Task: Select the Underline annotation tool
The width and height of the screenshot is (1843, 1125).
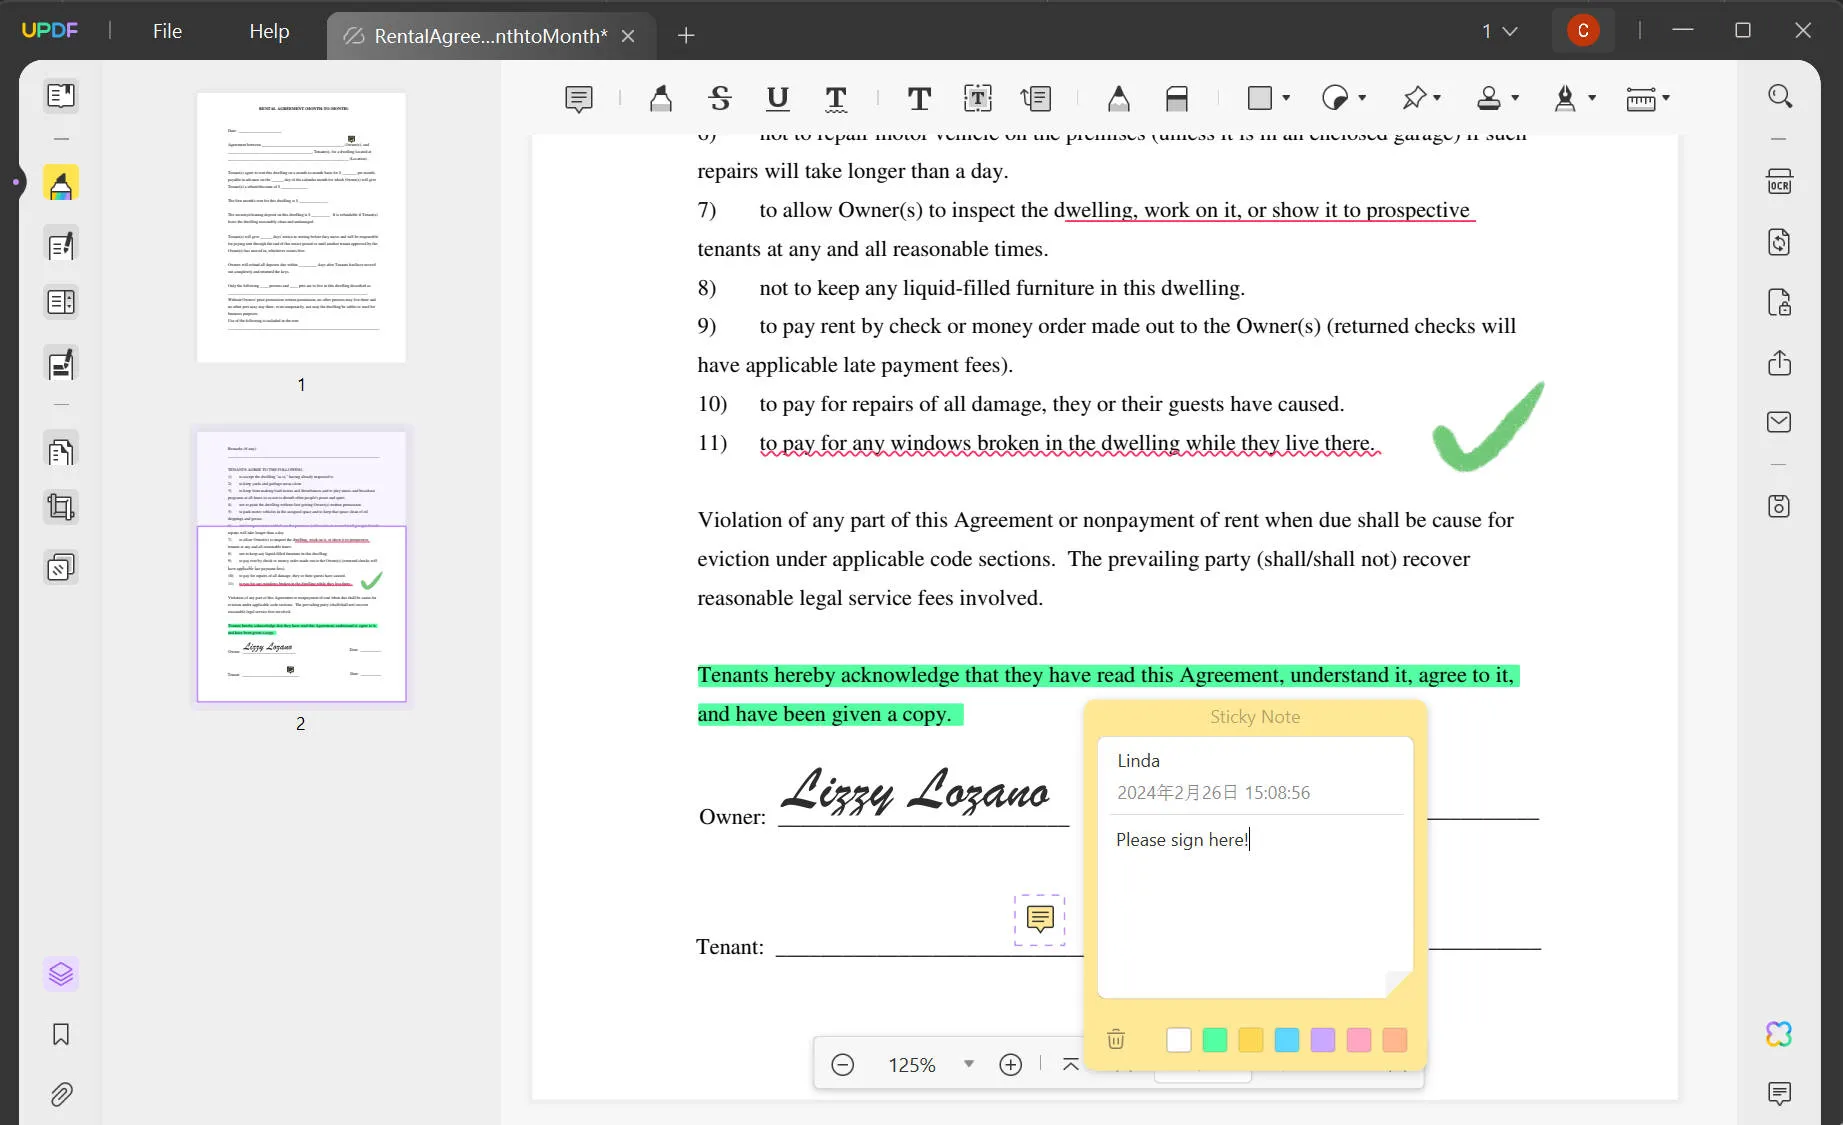Action: tap(778, 98)
